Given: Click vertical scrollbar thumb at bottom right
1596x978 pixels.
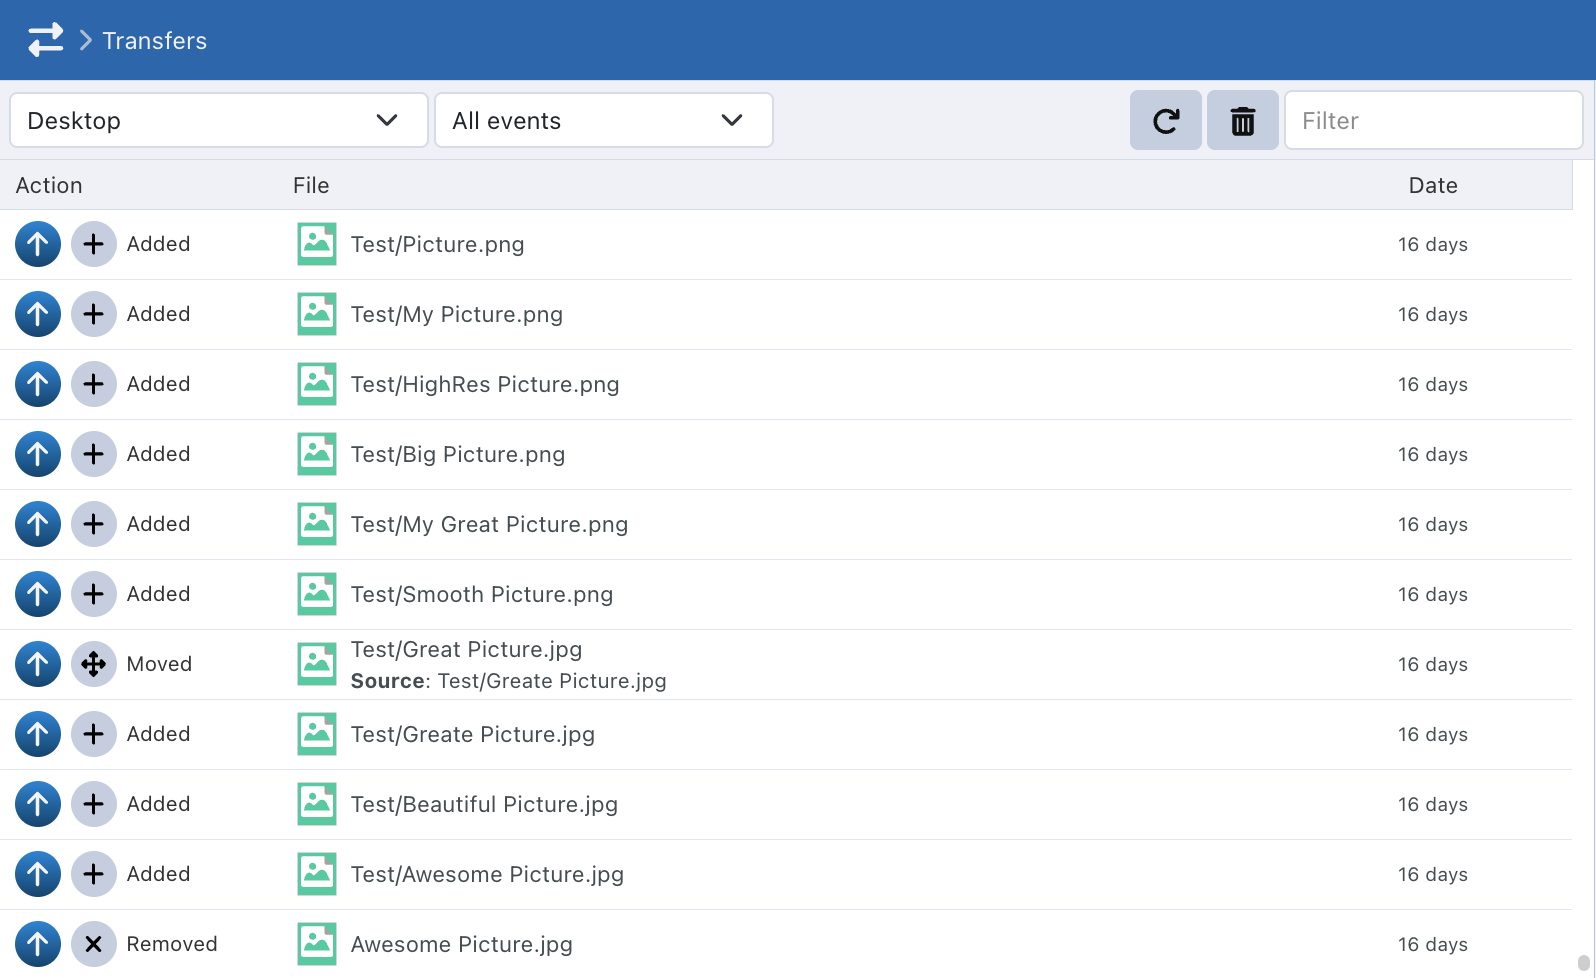Looking at the screenshot, I should coord(1583,963).
